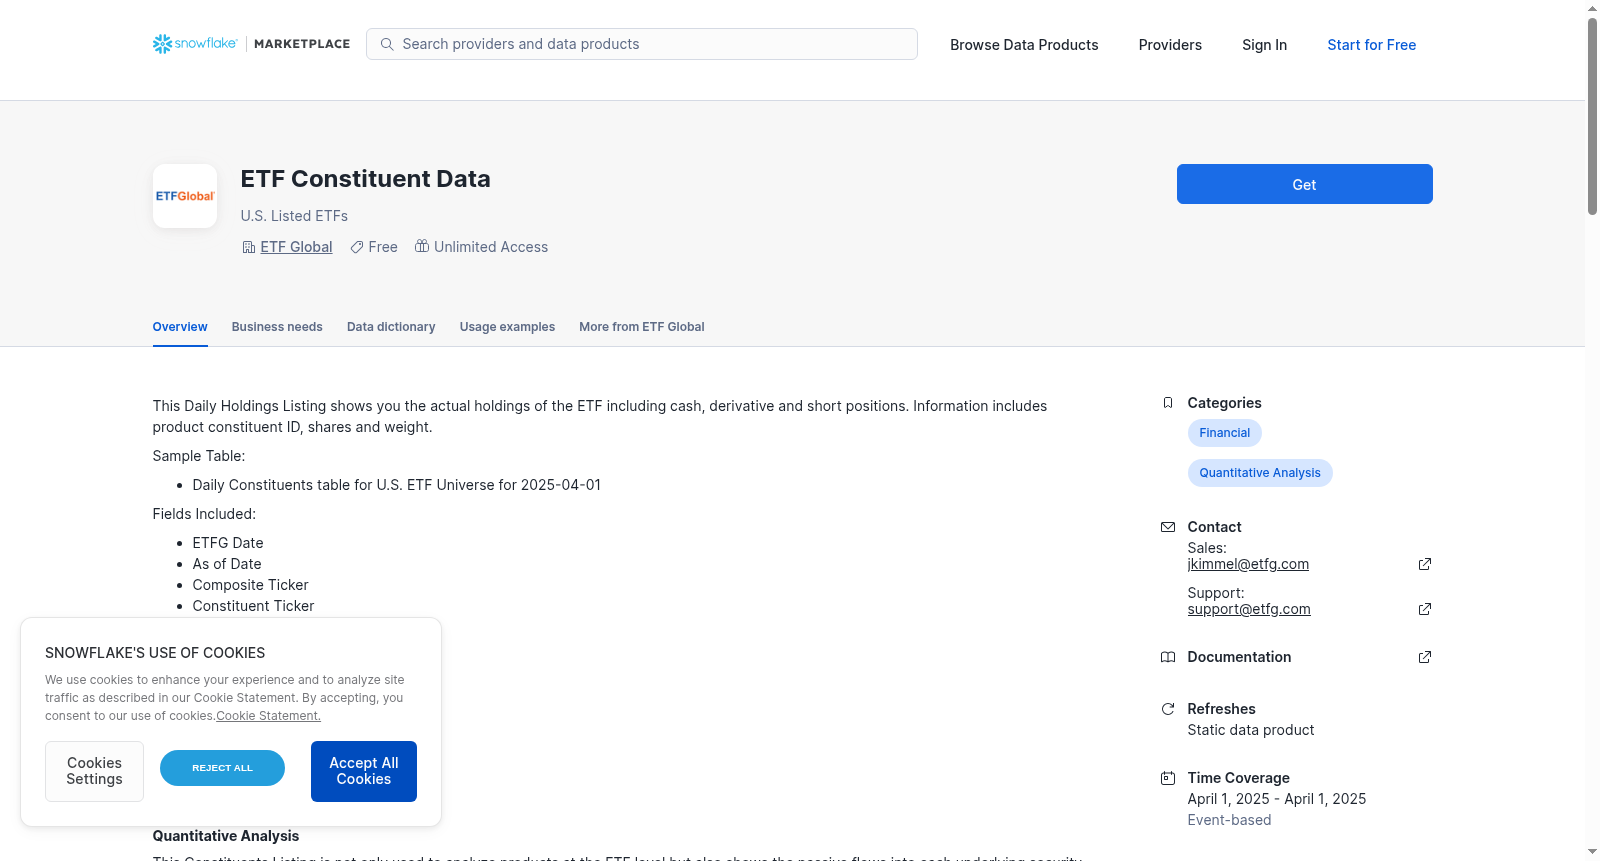
Task: Click the Static data product text
Action: pyautogui.click(x=1251, y=730)
